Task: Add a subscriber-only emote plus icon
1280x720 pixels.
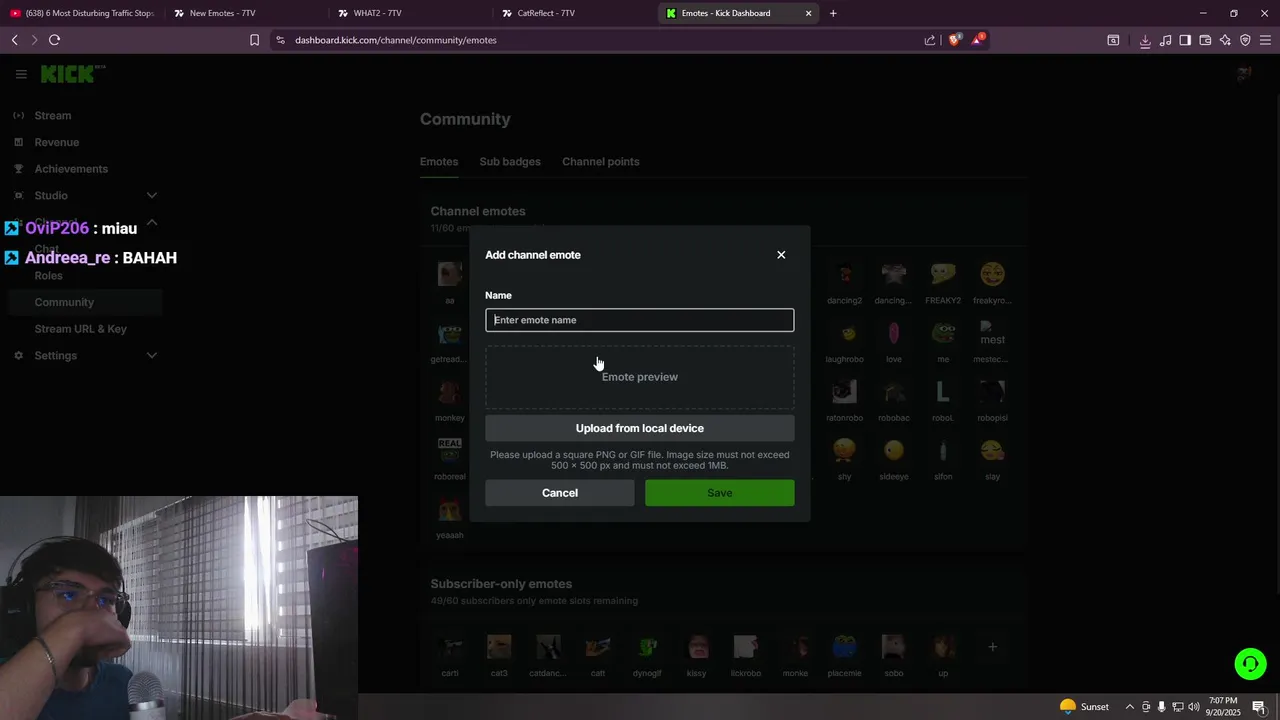Action: (x=992, y=647)
